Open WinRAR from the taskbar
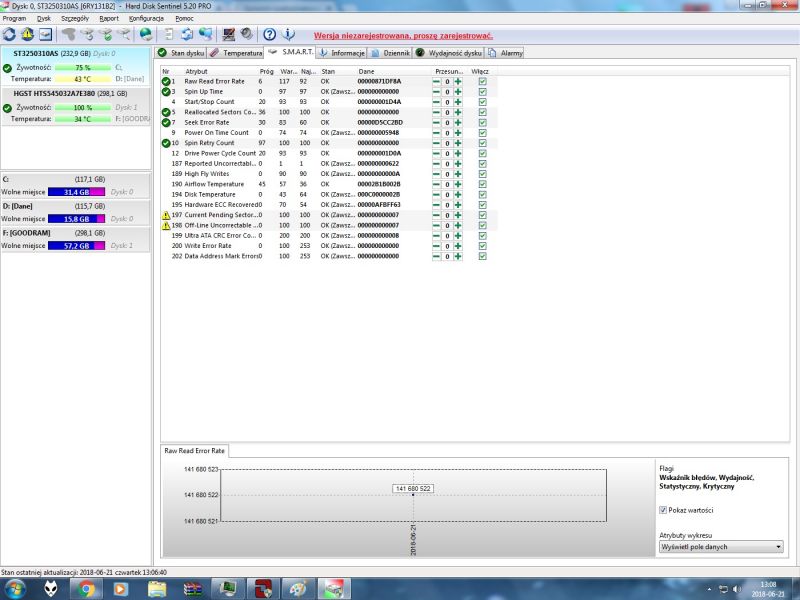Viewport: 800px width, 600px height. pyautogui.click(x=192, y=589)
